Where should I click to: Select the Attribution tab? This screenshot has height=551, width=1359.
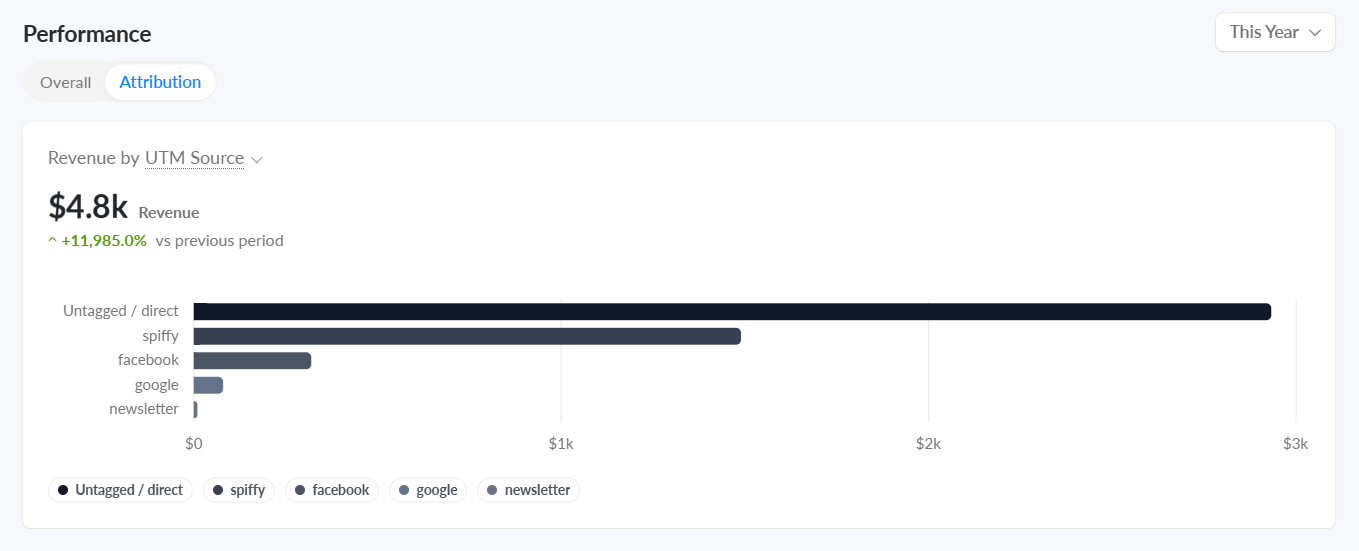[160, 82]
